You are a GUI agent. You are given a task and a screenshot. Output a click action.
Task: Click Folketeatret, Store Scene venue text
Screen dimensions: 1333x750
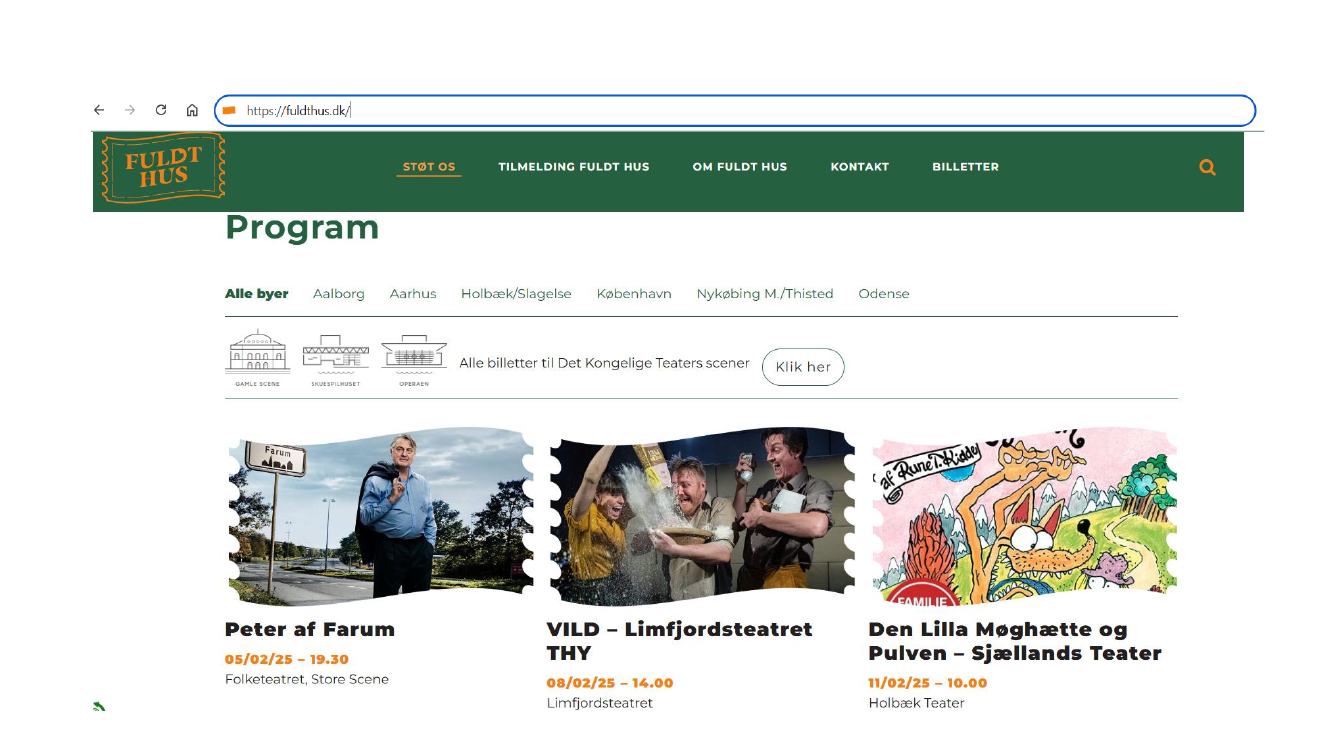pos(307,680)
